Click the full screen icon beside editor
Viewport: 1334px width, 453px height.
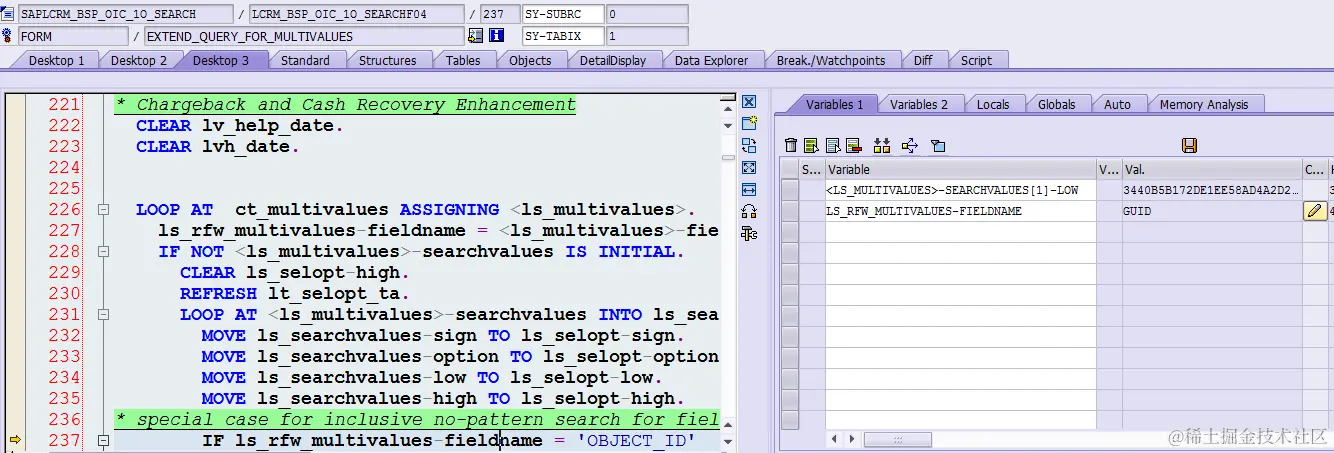click(749, 168)
